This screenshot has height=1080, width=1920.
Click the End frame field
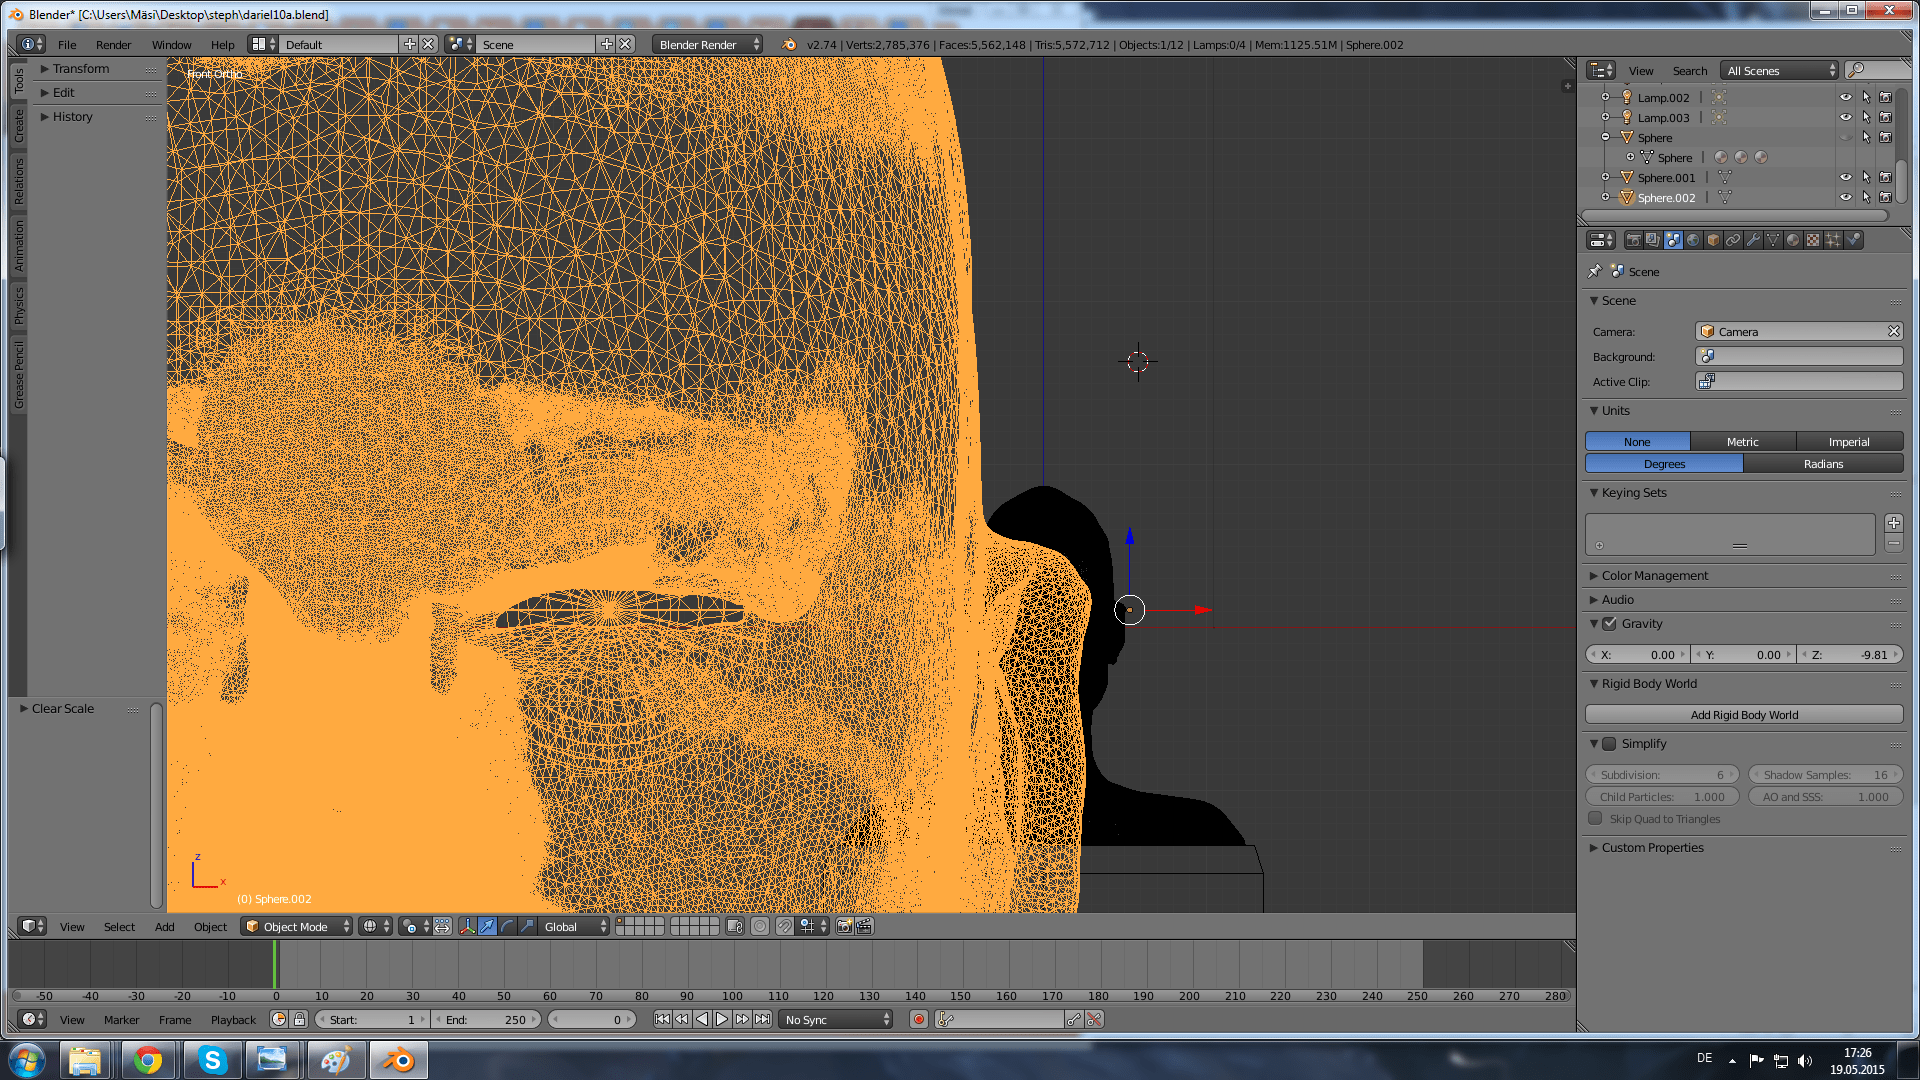point(486,1019)
